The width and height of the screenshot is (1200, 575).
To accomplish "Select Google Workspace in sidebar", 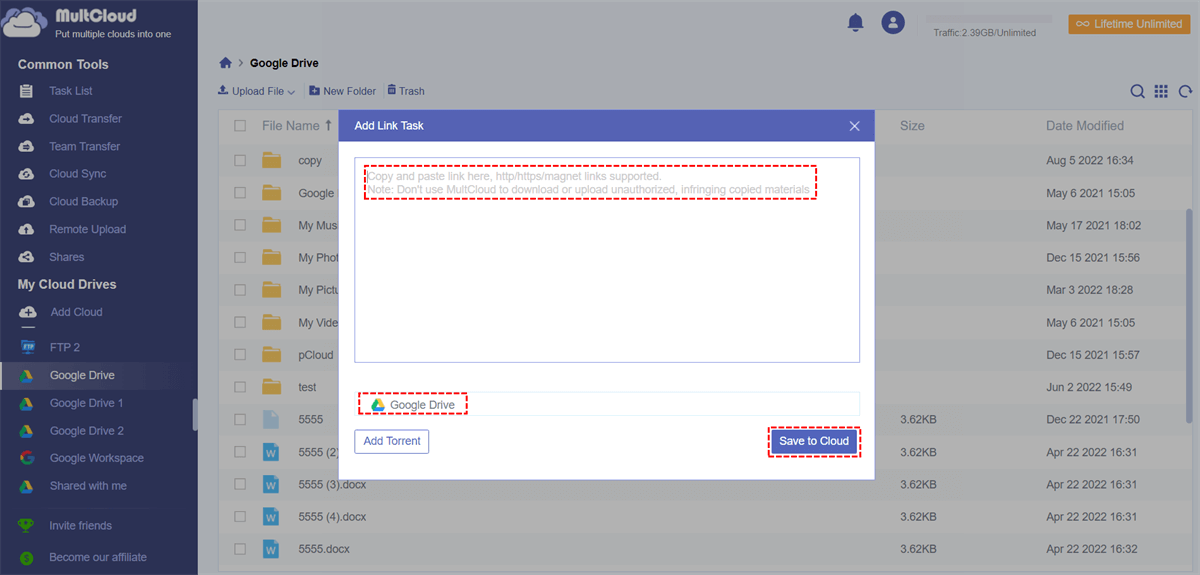I will [x=96, y=458].
